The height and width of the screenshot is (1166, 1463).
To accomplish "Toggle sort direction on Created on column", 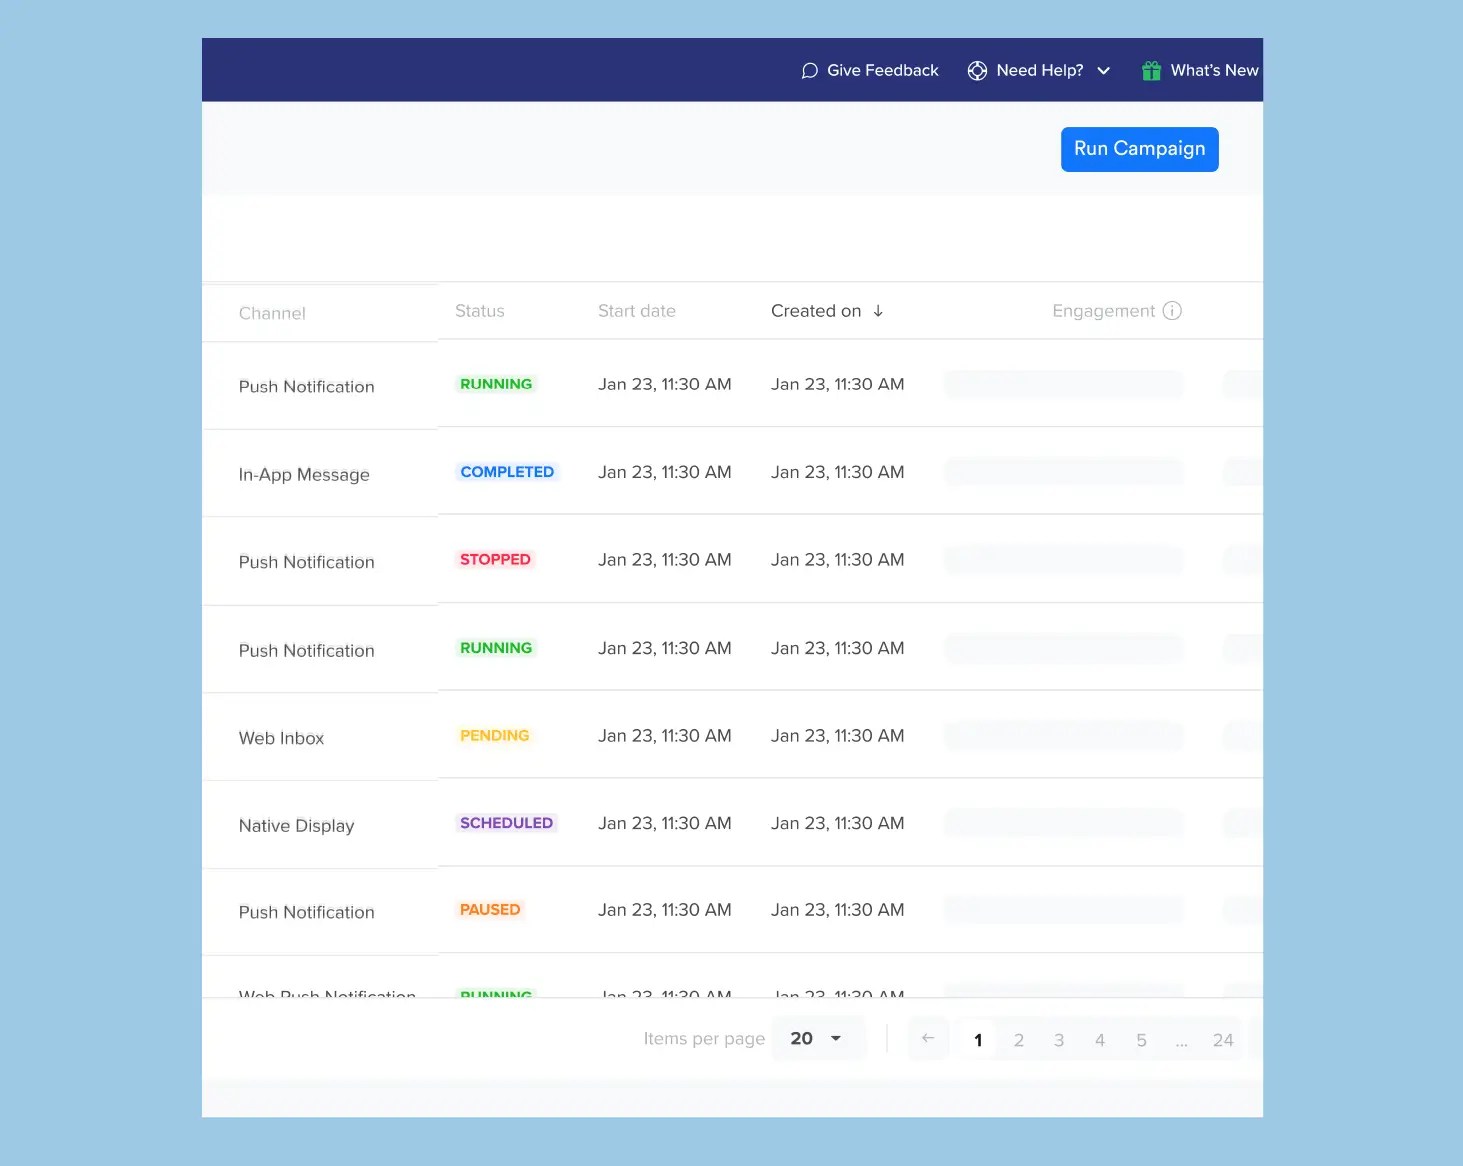I will pos(879,311).
